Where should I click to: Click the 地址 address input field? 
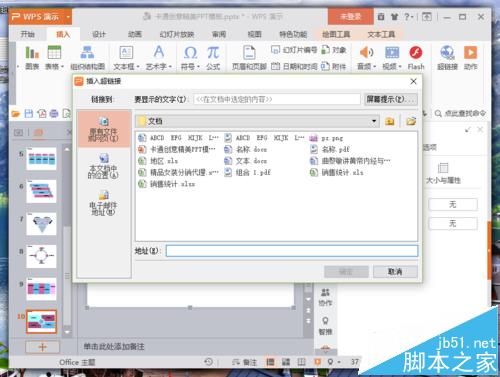pyautogui.click(x=292, y=251)
